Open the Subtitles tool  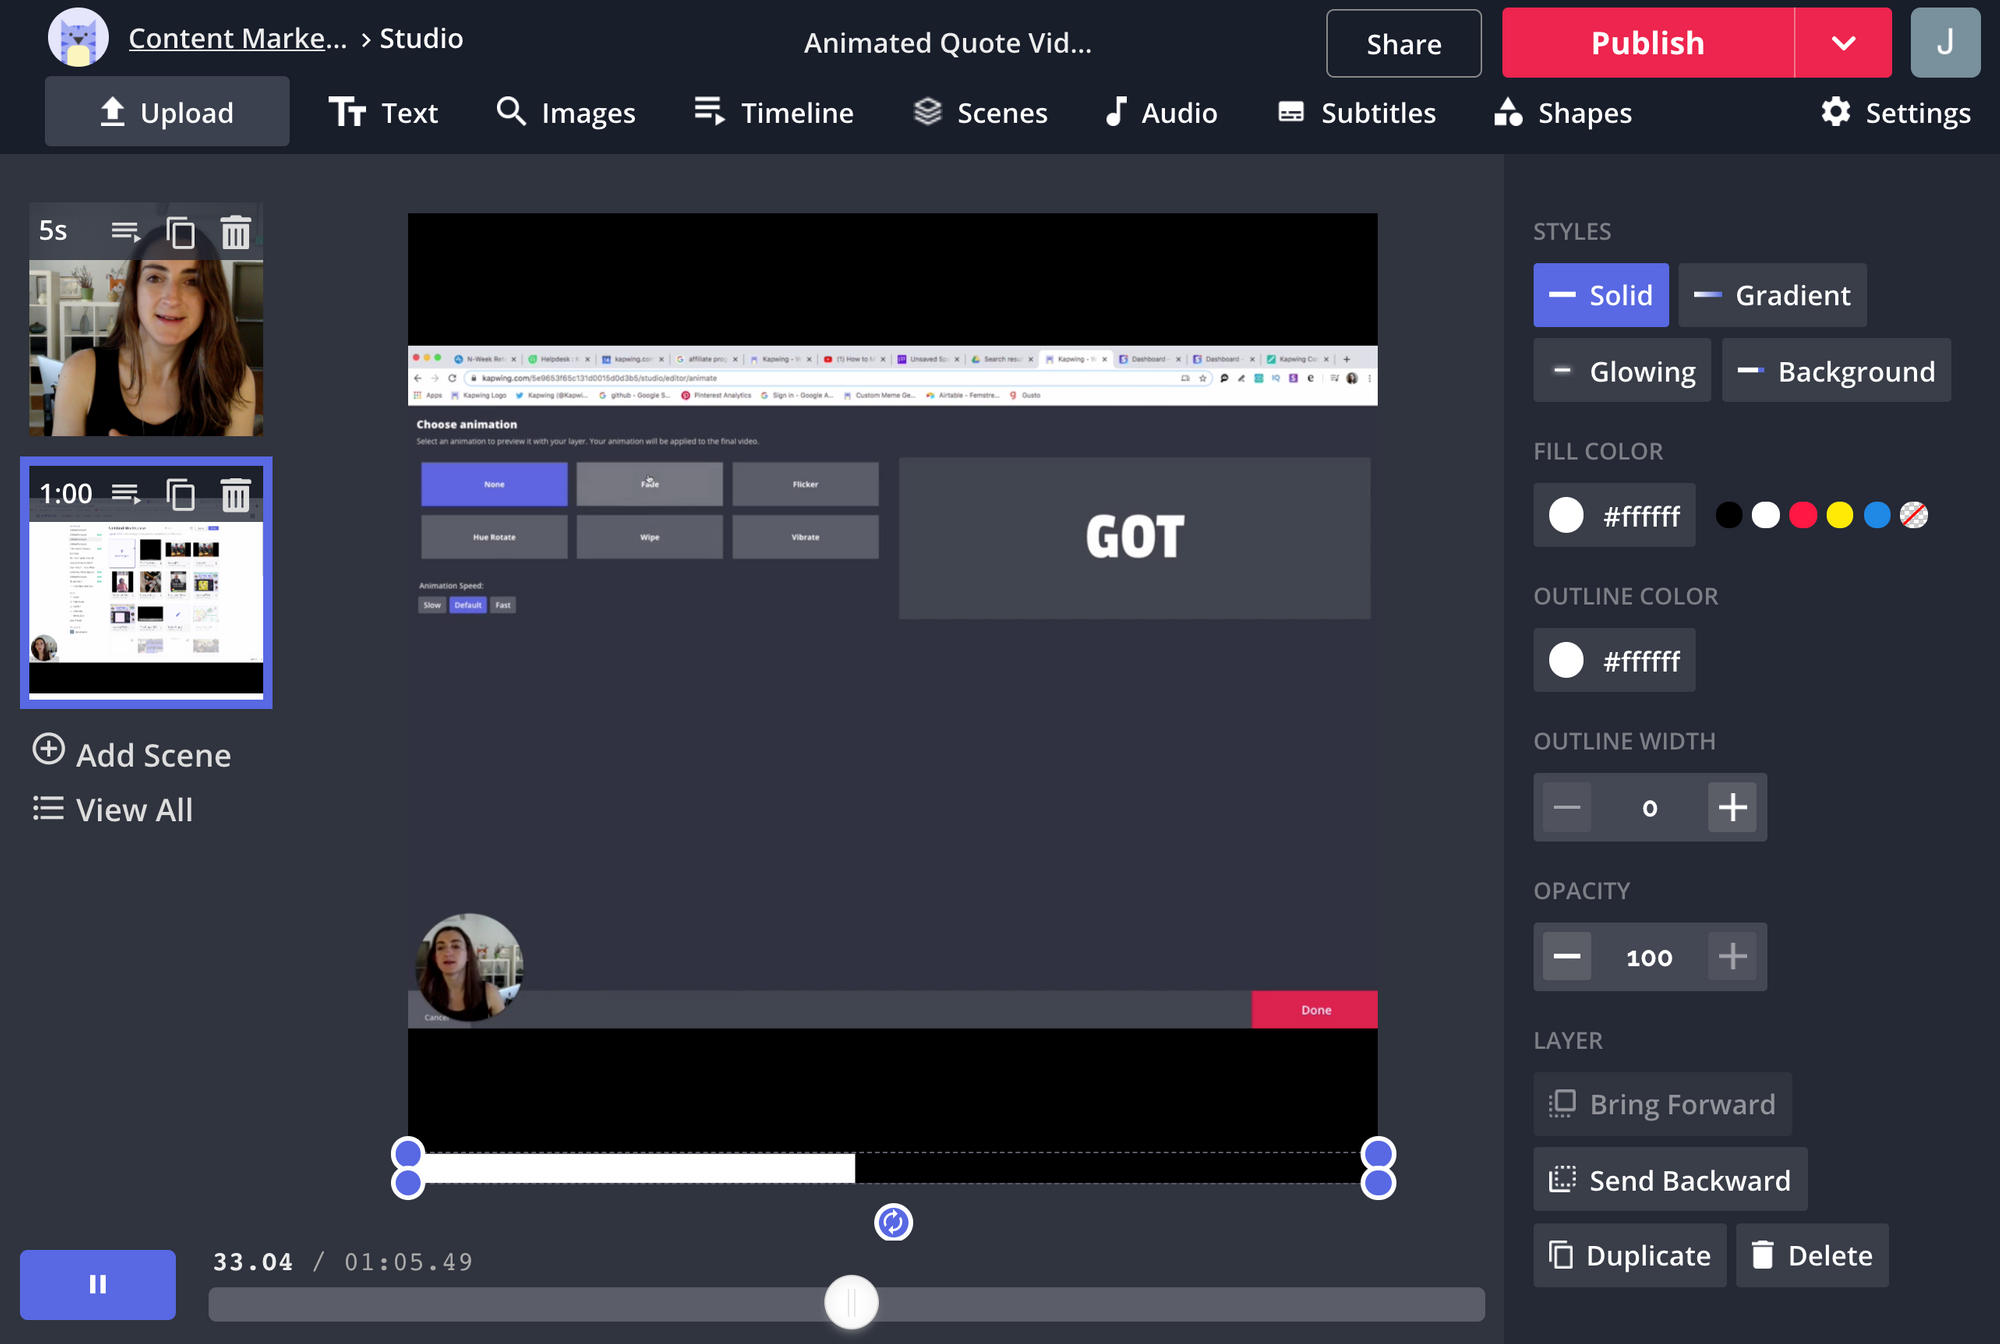(1357, 113)
